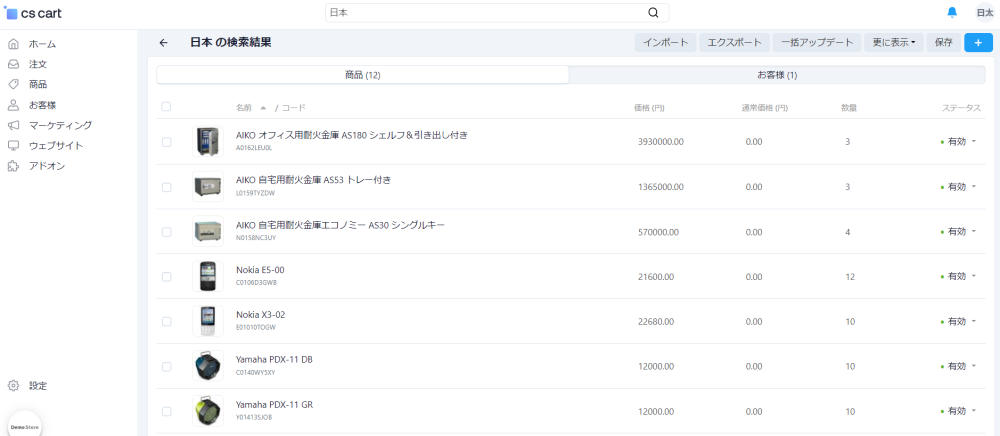The width and height of the screenshot is (1000, 436).
Task: Check the Yamaha PDX-11 DB row checkbox
Action: coord(166,367)
